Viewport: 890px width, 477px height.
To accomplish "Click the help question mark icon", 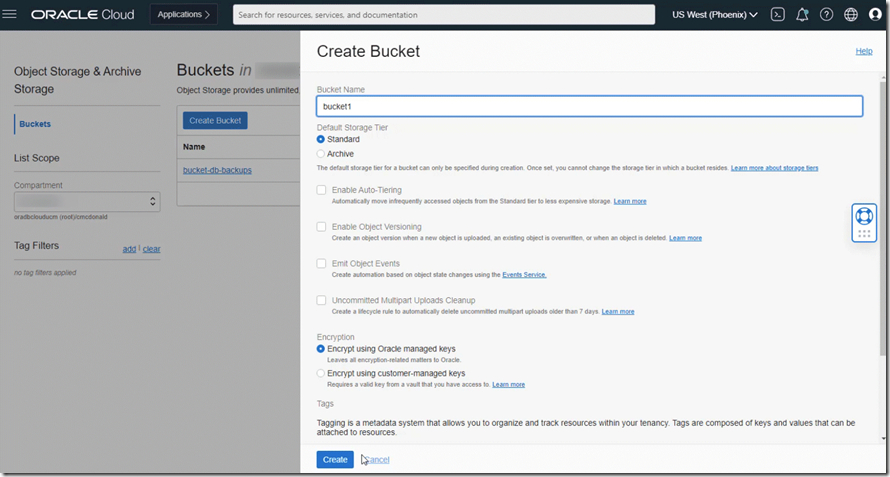I will [826, 15].
